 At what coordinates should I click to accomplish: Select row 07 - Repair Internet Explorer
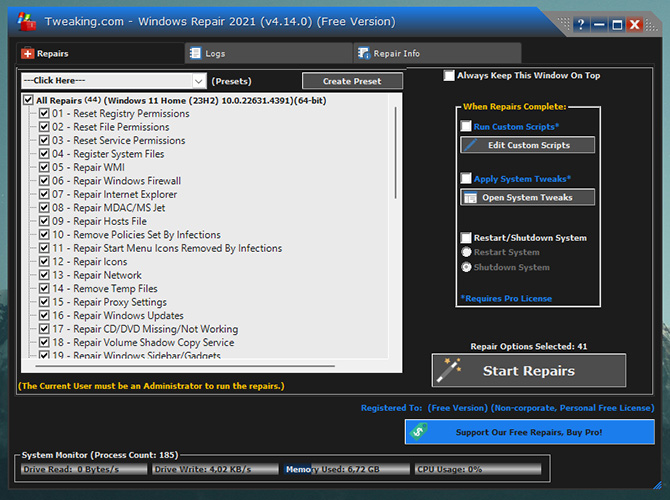coord(115,194)
